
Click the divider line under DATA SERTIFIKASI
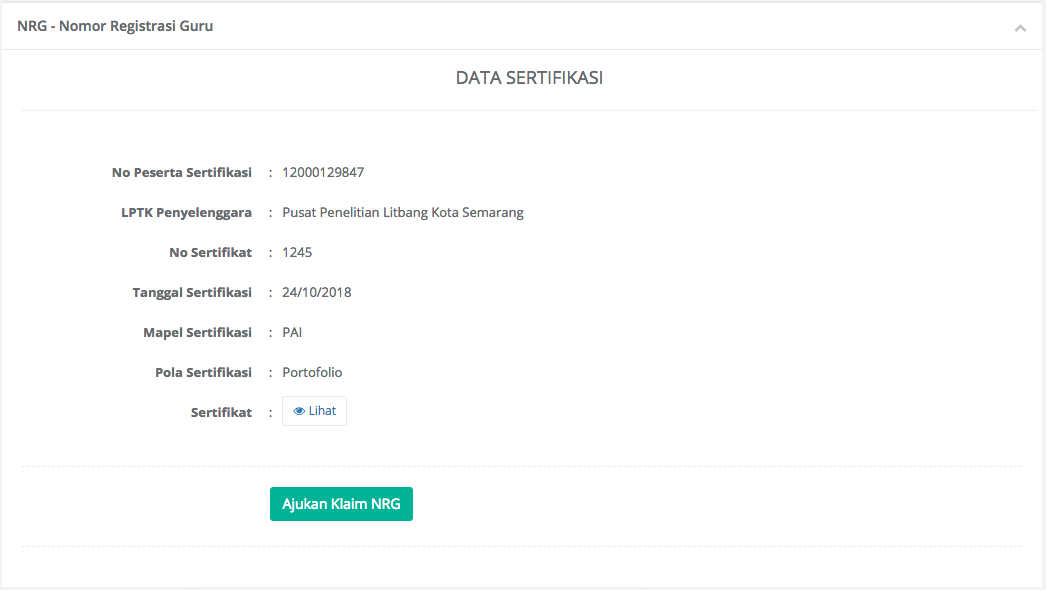[529, 110]
